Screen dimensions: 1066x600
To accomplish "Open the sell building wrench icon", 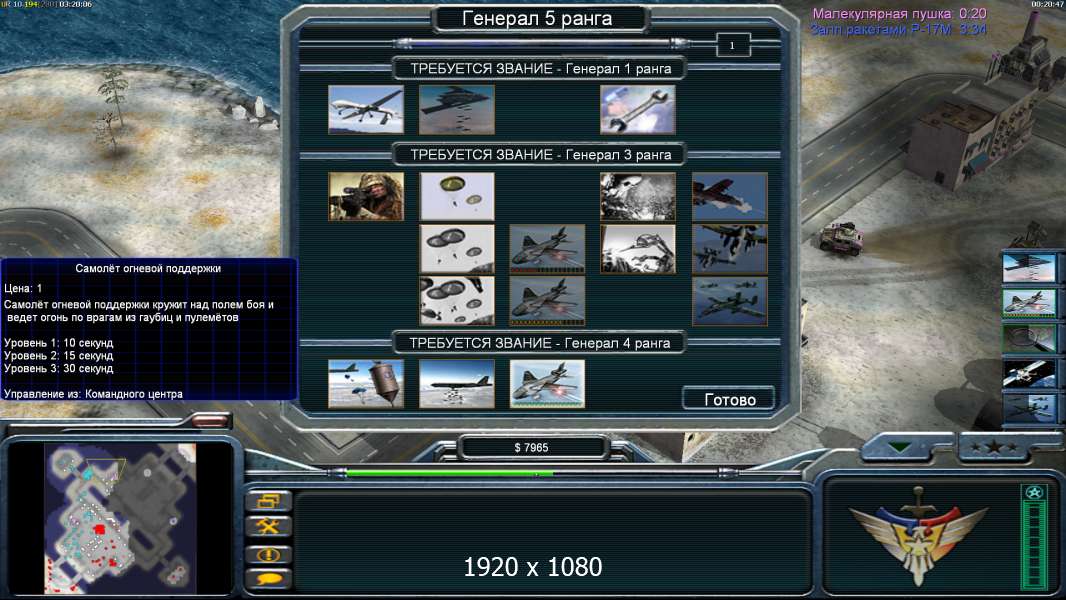I will coord(268,527).
